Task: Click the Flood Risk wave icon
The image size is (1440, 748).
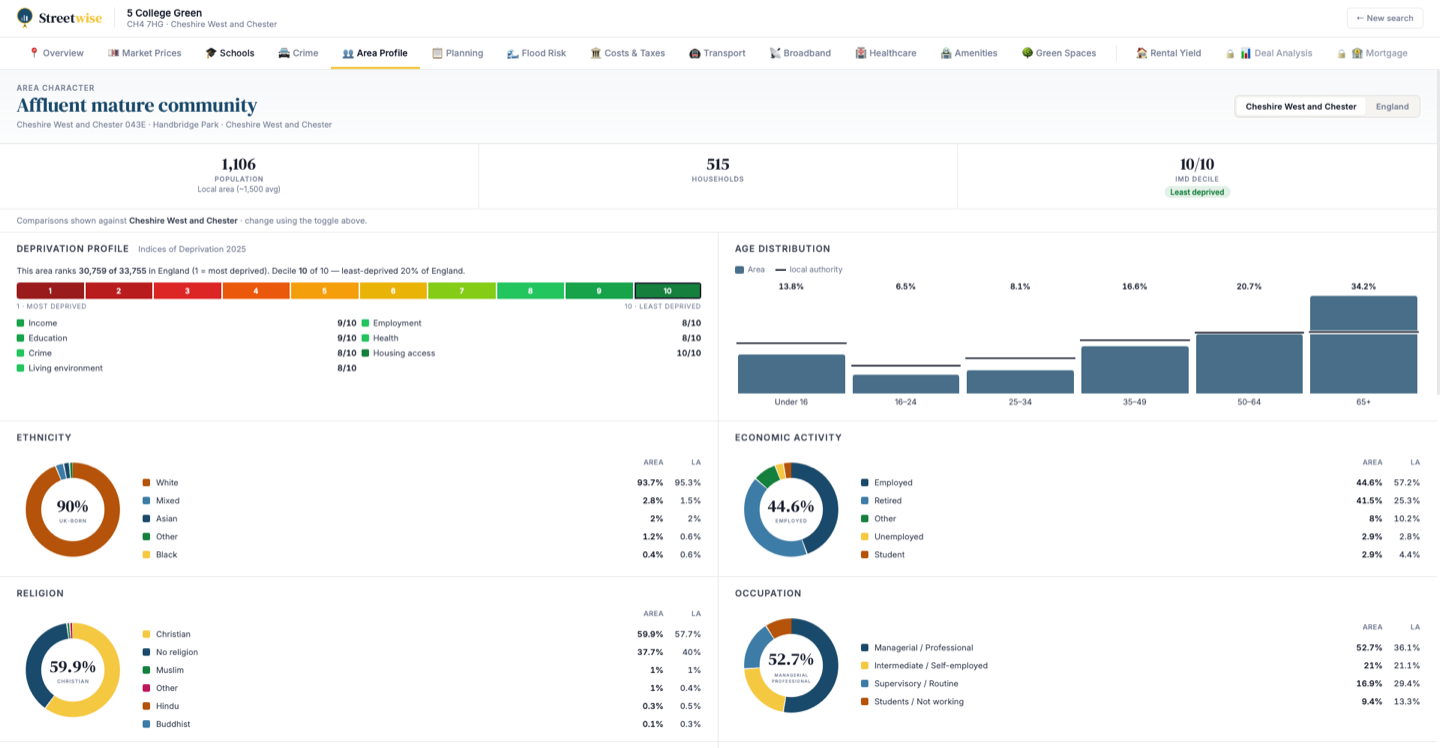Action: 512,53
